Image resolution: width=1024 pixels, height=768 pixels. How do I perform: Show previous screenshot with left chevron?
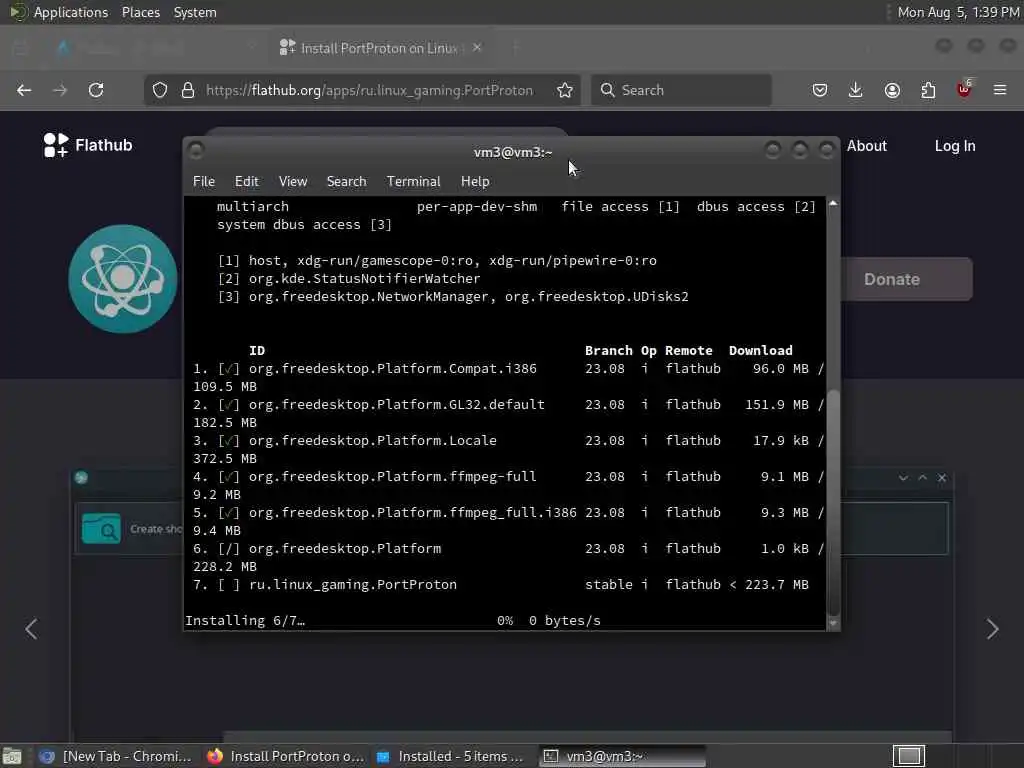click(31, 629)
